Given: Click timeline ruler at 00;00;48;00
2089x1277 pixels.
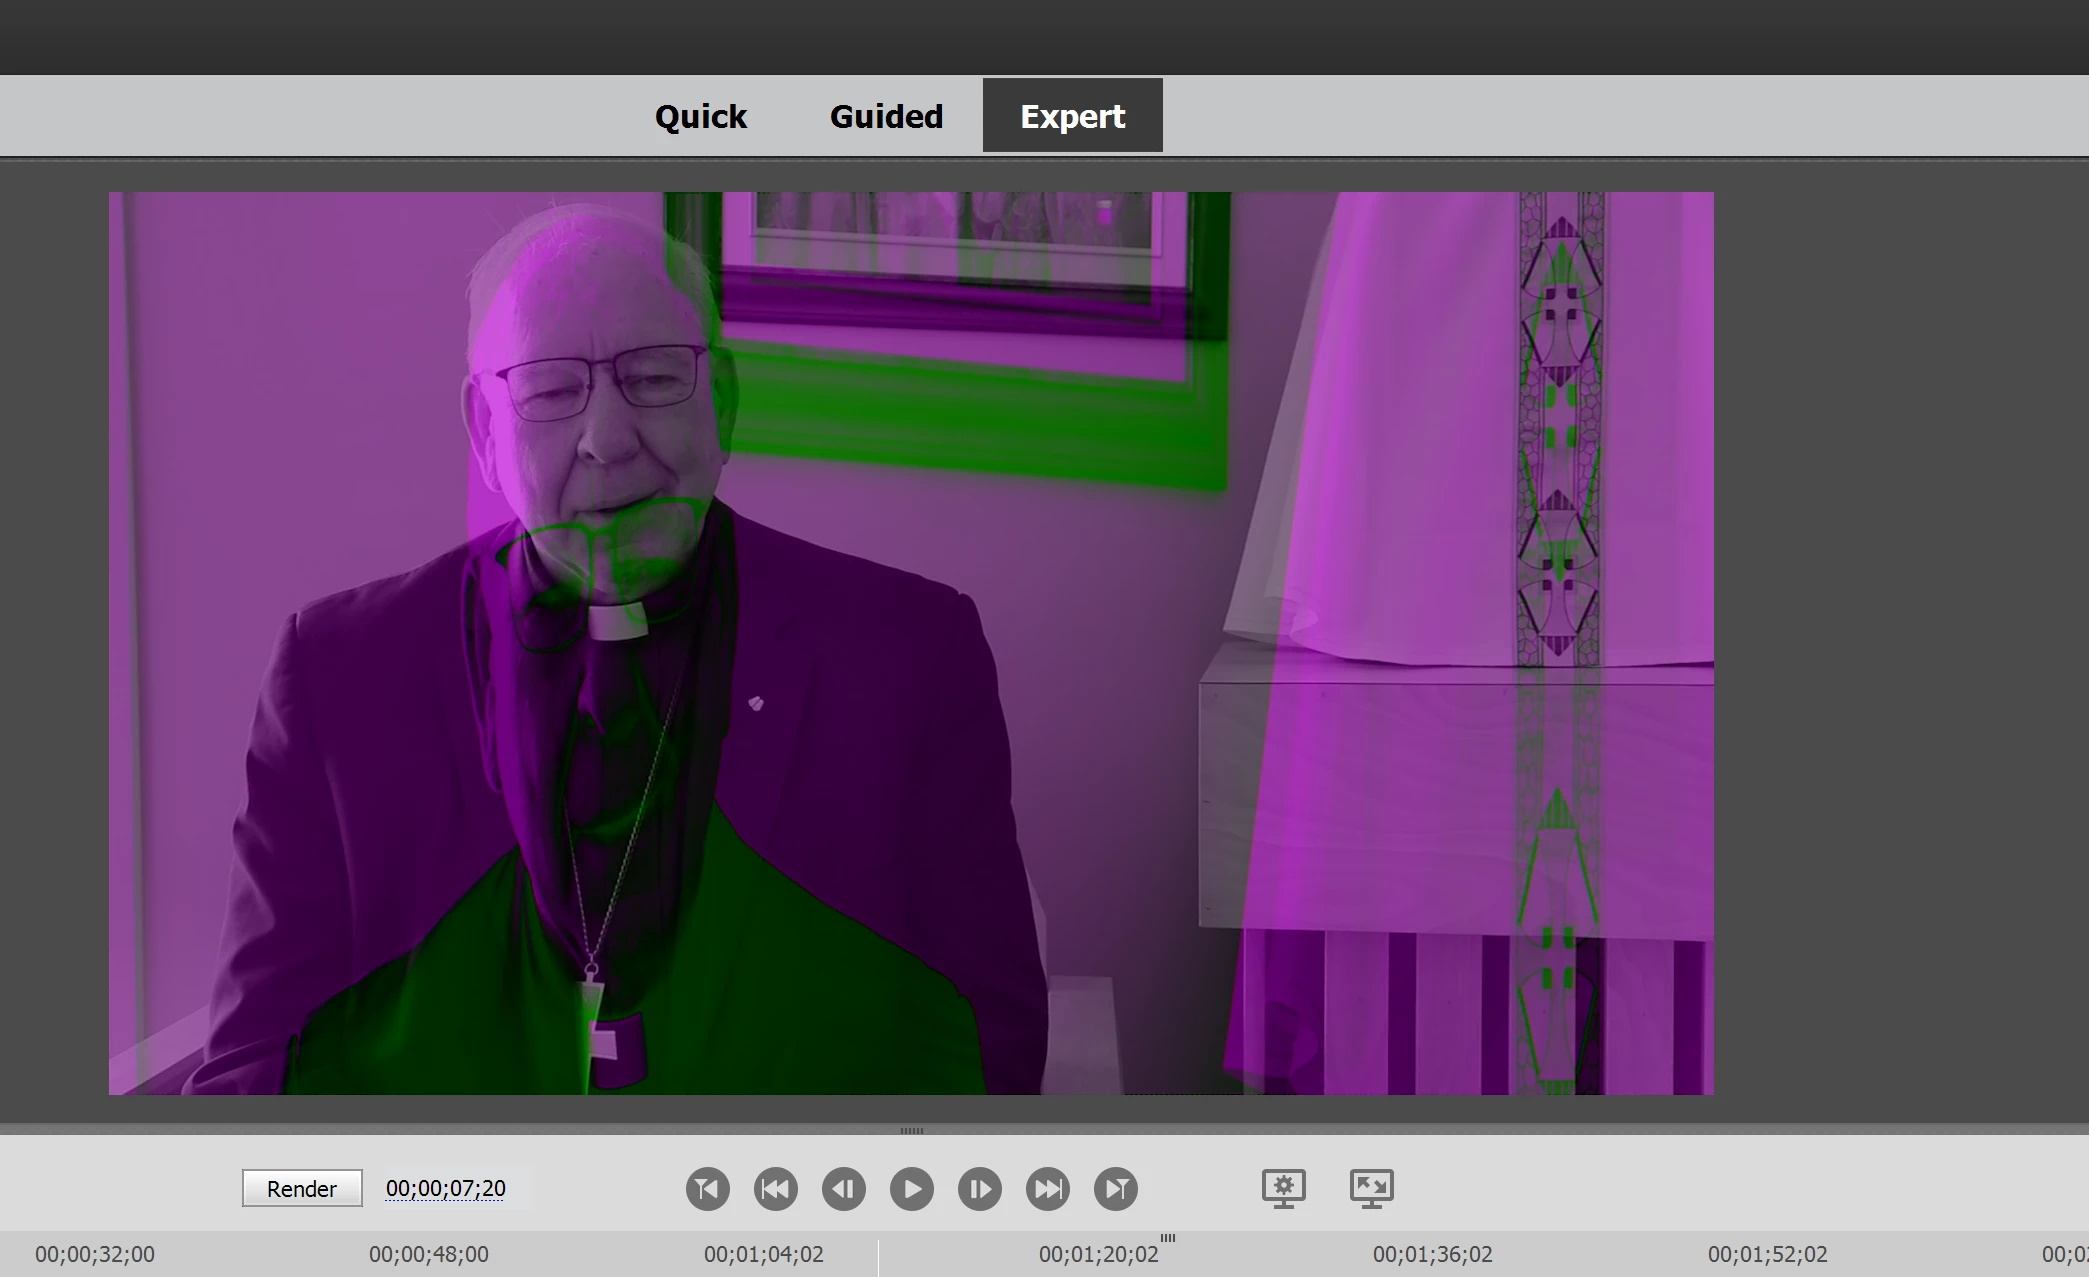Looking at the screenshot, I should pos(429,1254).
